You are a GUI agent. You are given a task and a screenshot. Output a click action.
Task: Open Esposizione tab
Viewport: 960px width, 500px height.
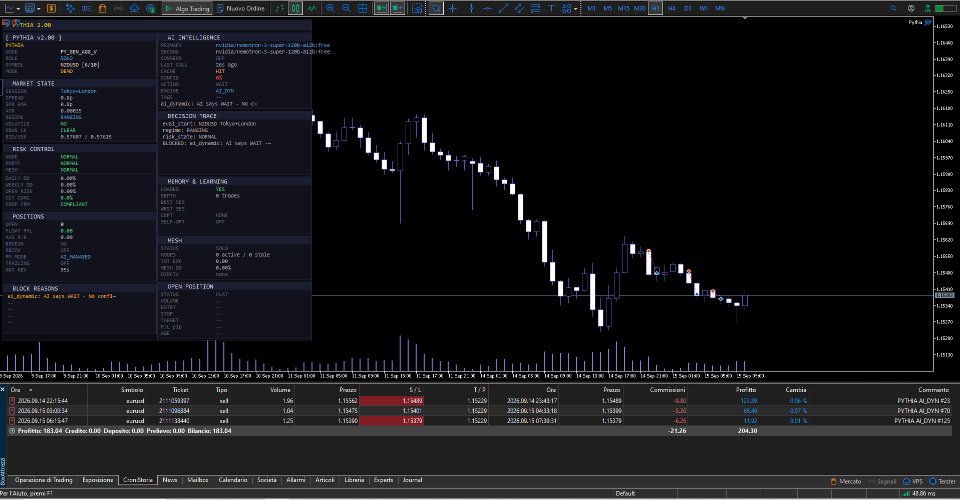(x=98, y=480)
